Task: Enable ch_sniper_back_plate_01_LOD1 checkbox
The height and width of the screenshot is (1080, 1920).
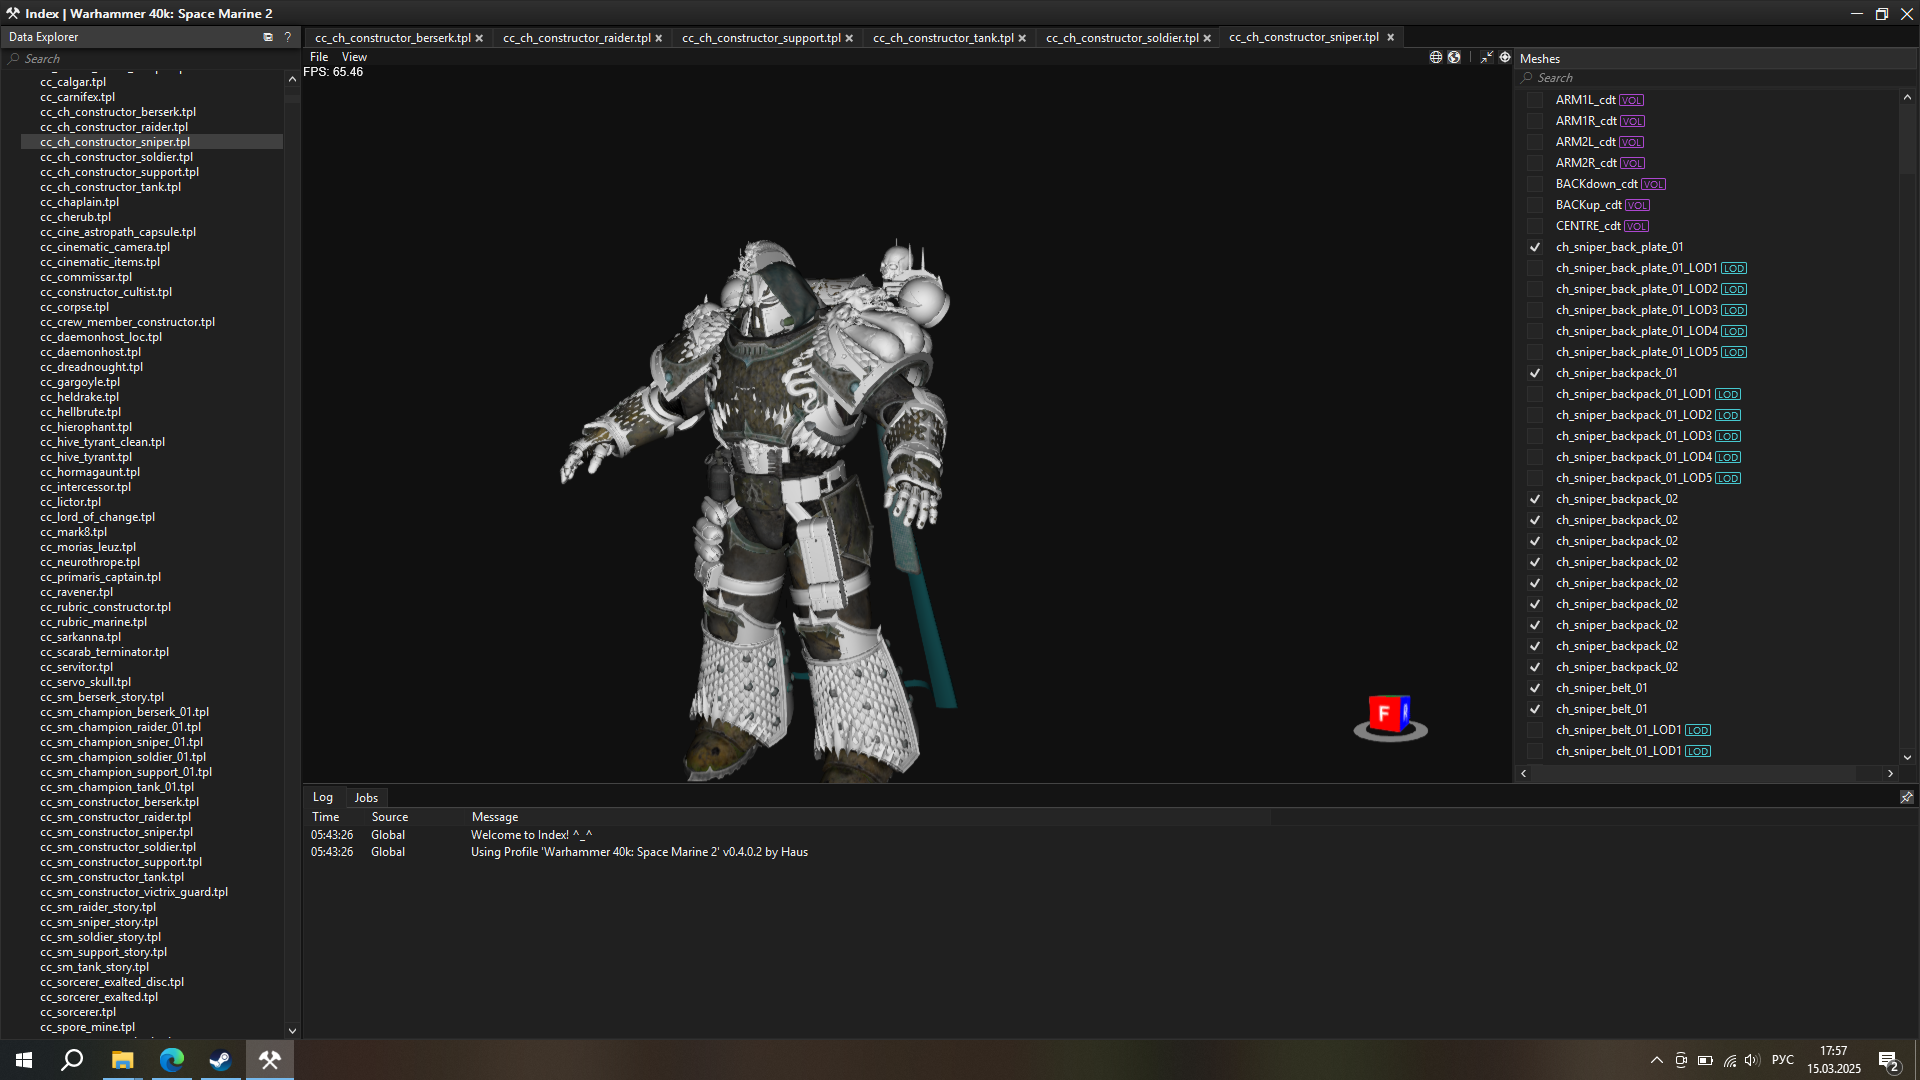Action: point(1535,268)
